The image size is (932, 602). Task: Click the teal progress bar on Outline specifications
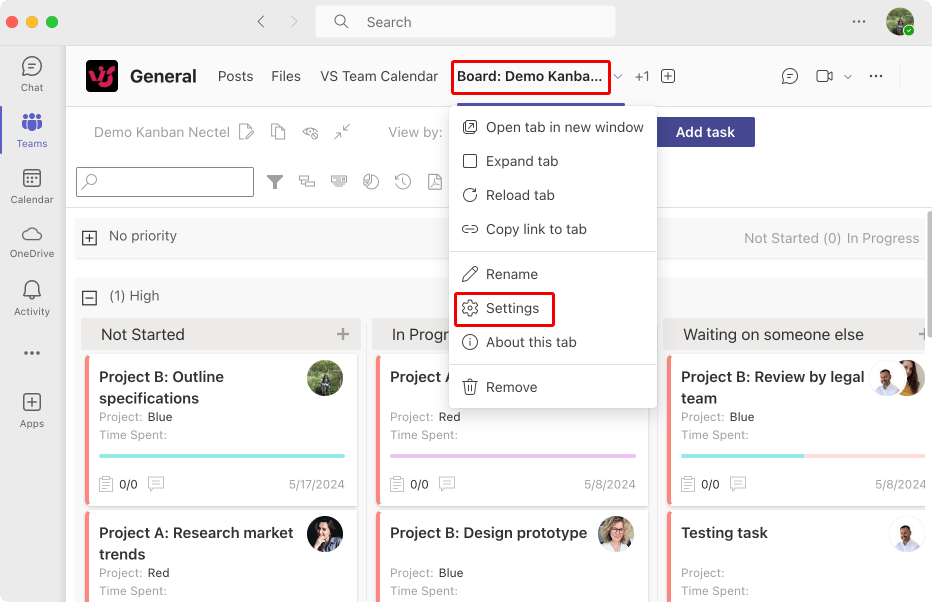coord(222,456)
